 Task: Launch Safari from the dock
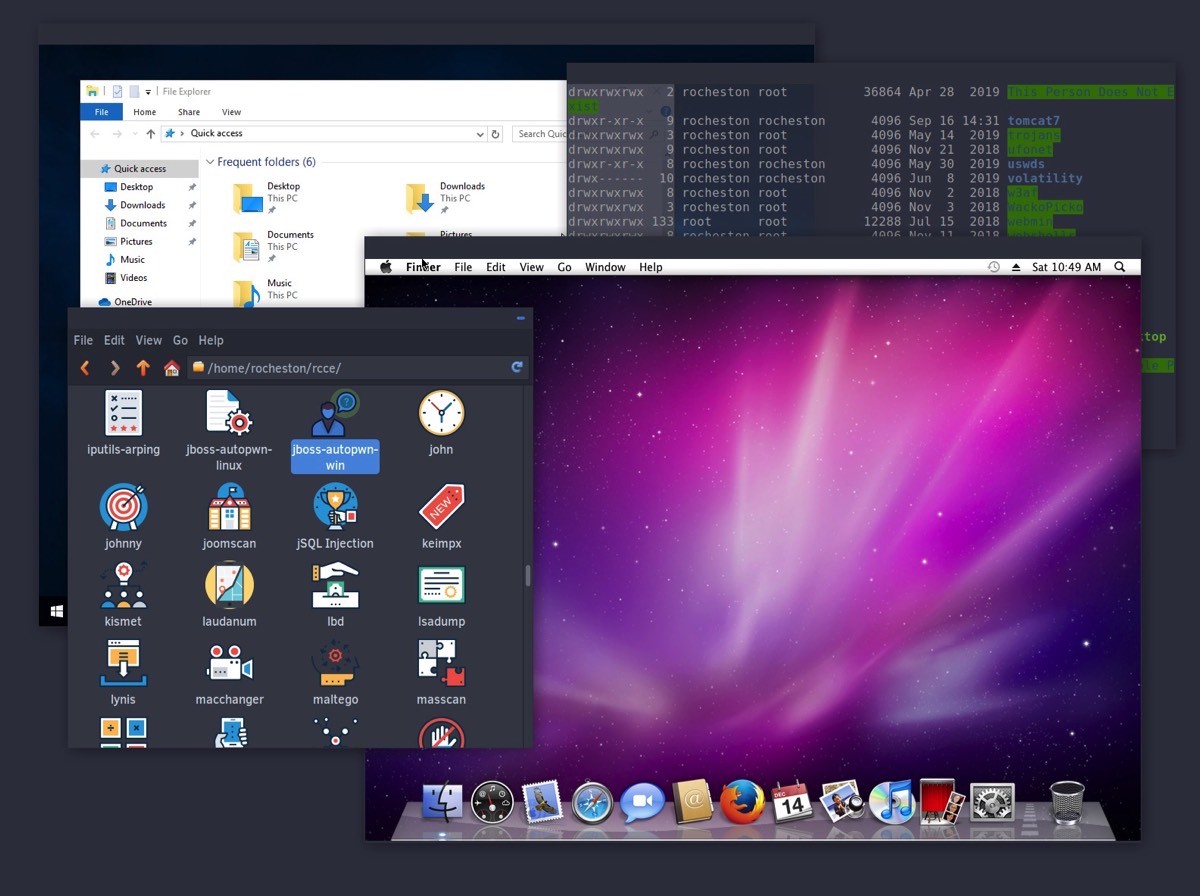[x=592, y=802]
